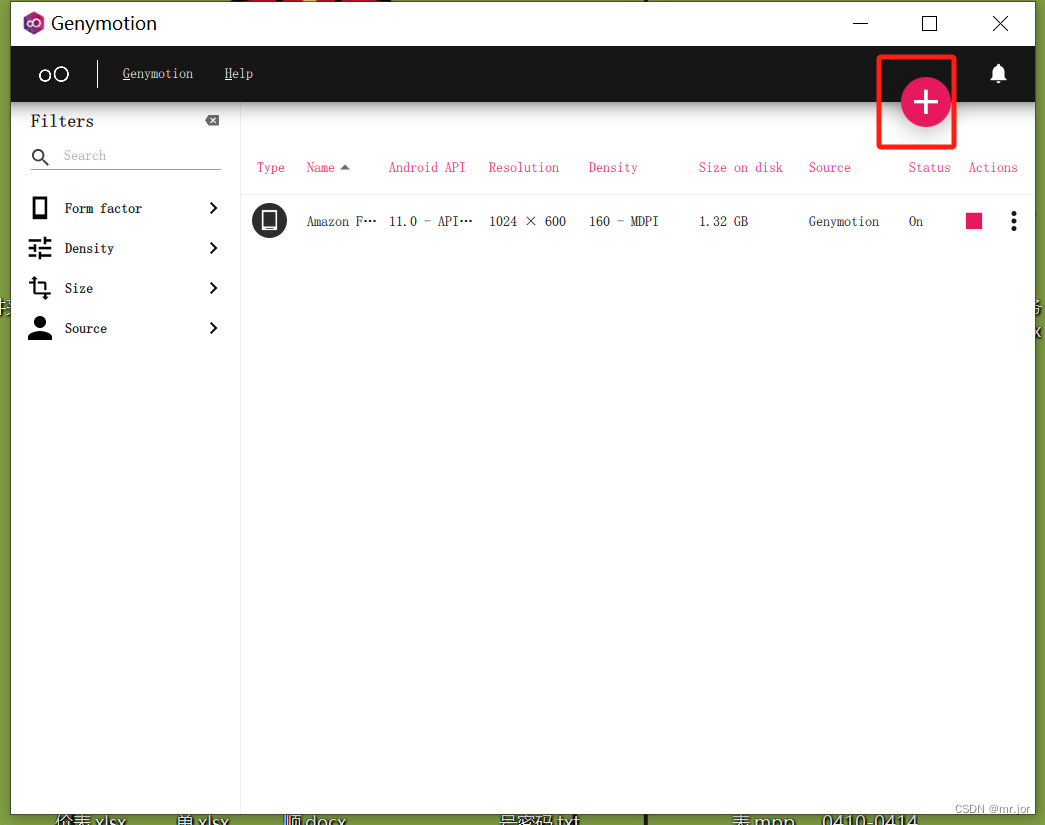Sort devices by Size on disk
The image size is (1045, 825).
pyautogui.click(x=740, y=168)
